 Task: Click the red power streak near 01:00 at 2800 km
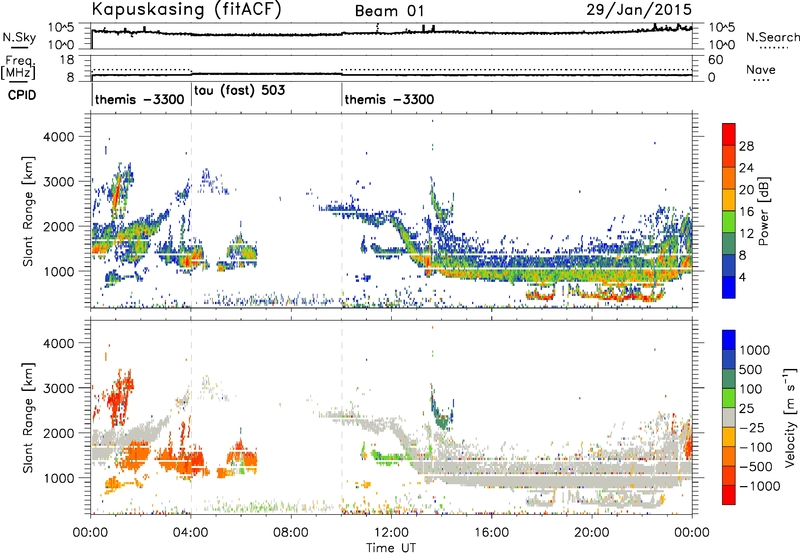(117, 193)
